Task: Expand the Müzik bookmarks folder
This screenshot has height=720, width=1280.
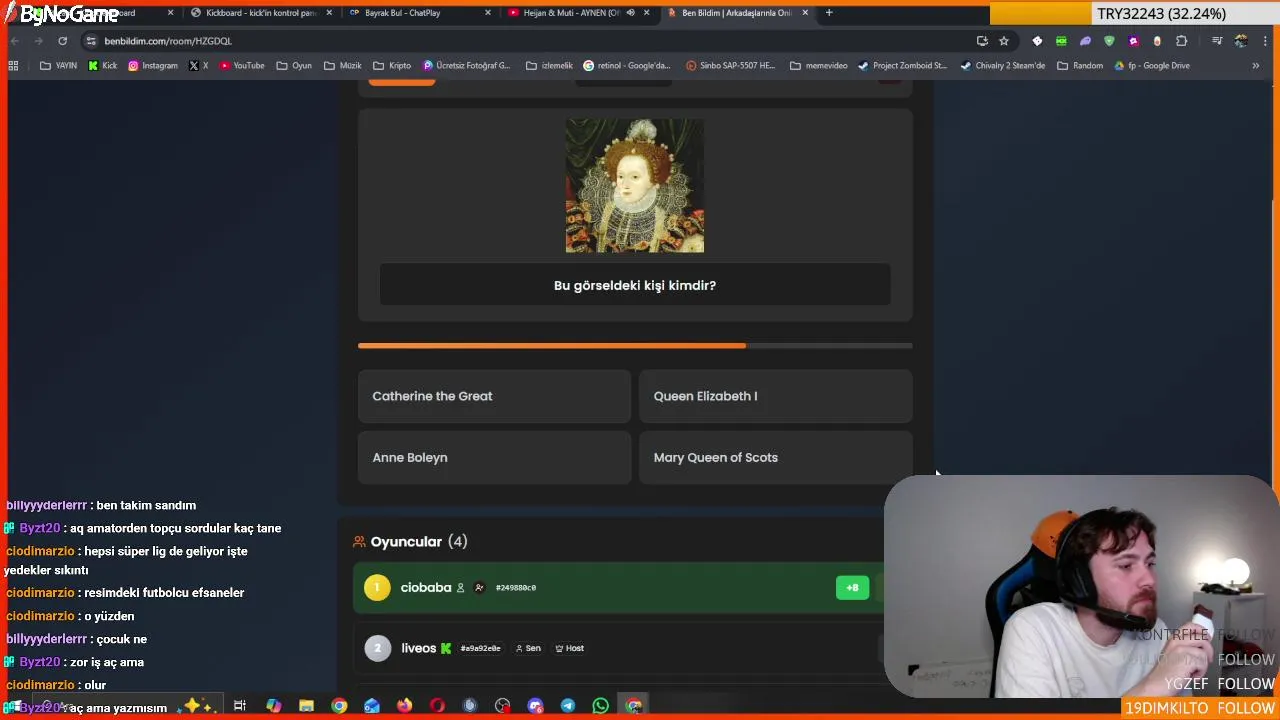Action: (343, 66)
